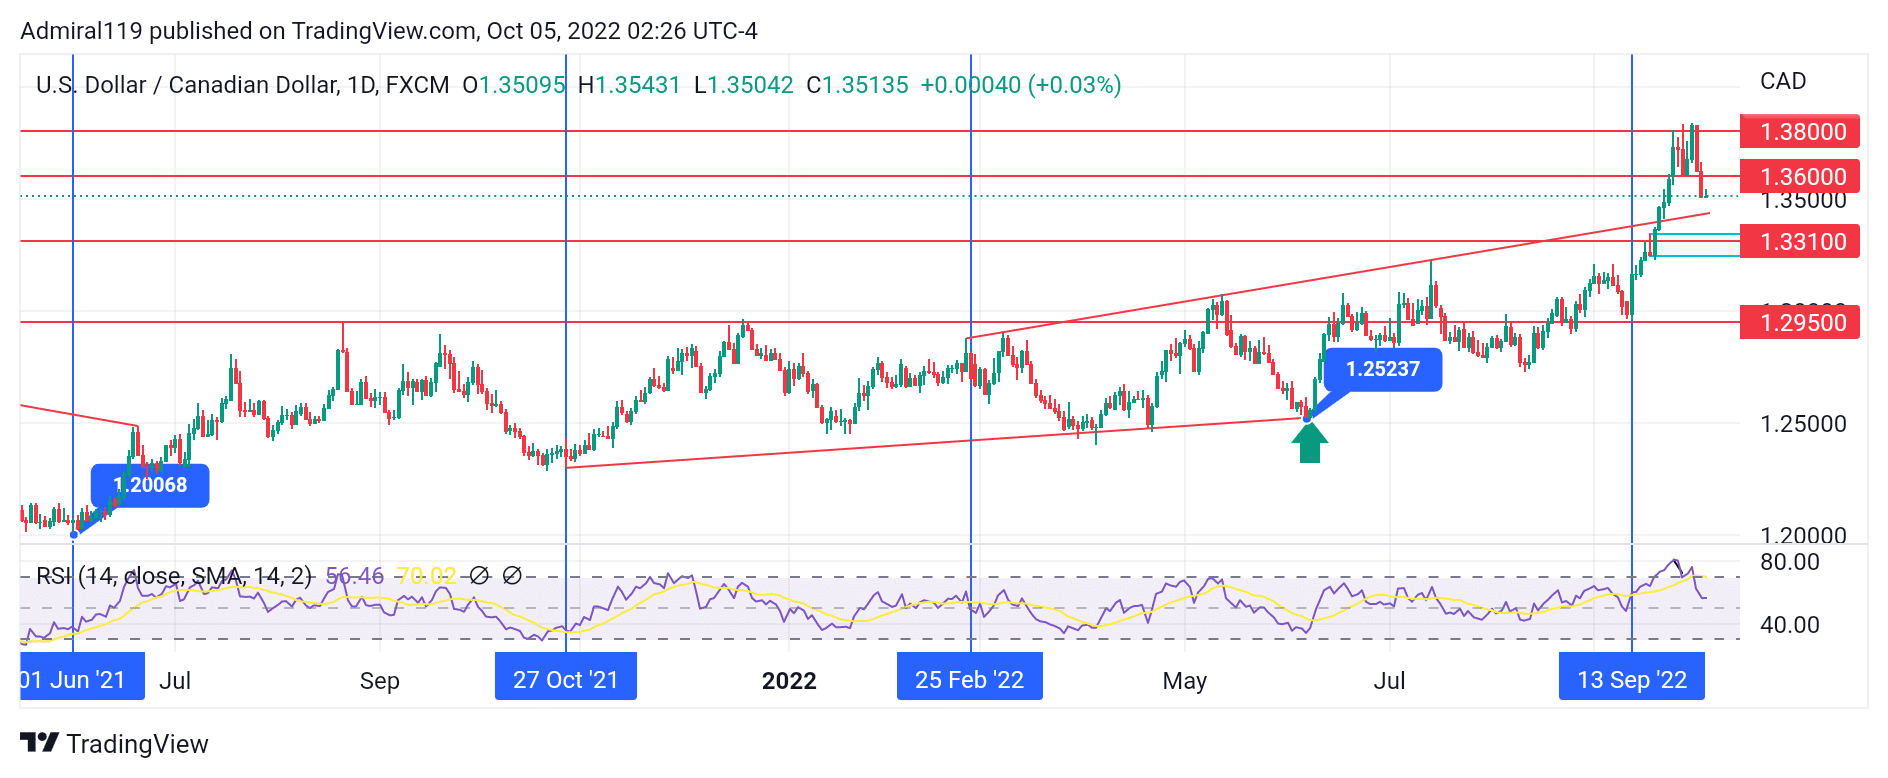The image size is (1888, 778).
Task: Click the 1.29500 red price label
Action: tap(1799, 322)
